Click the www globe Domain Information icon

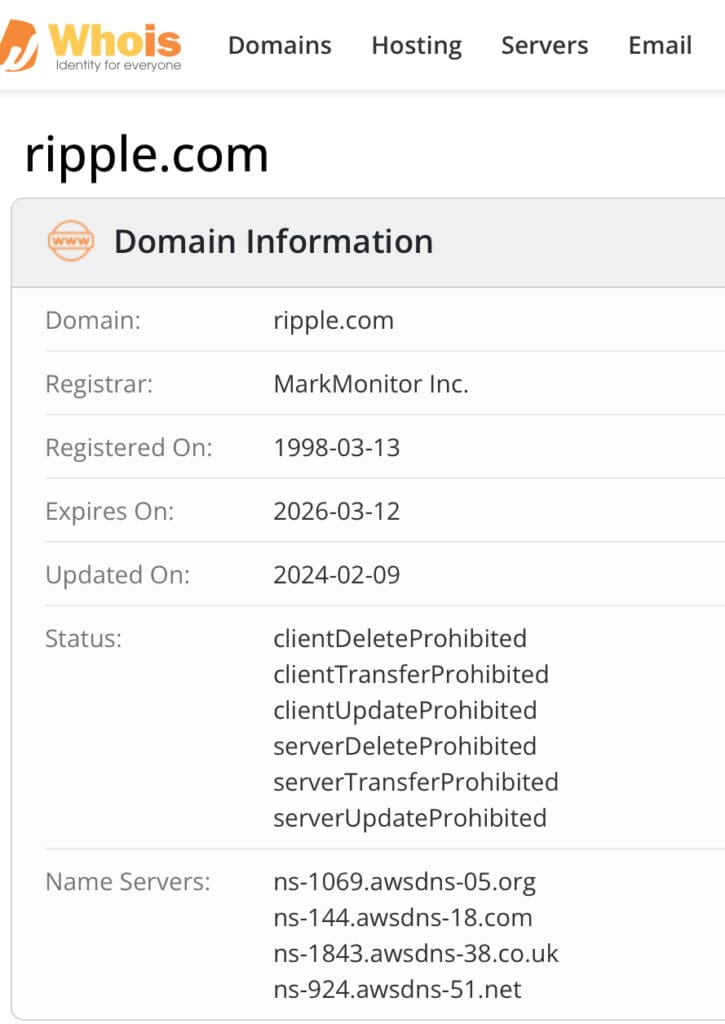[70, 240]
